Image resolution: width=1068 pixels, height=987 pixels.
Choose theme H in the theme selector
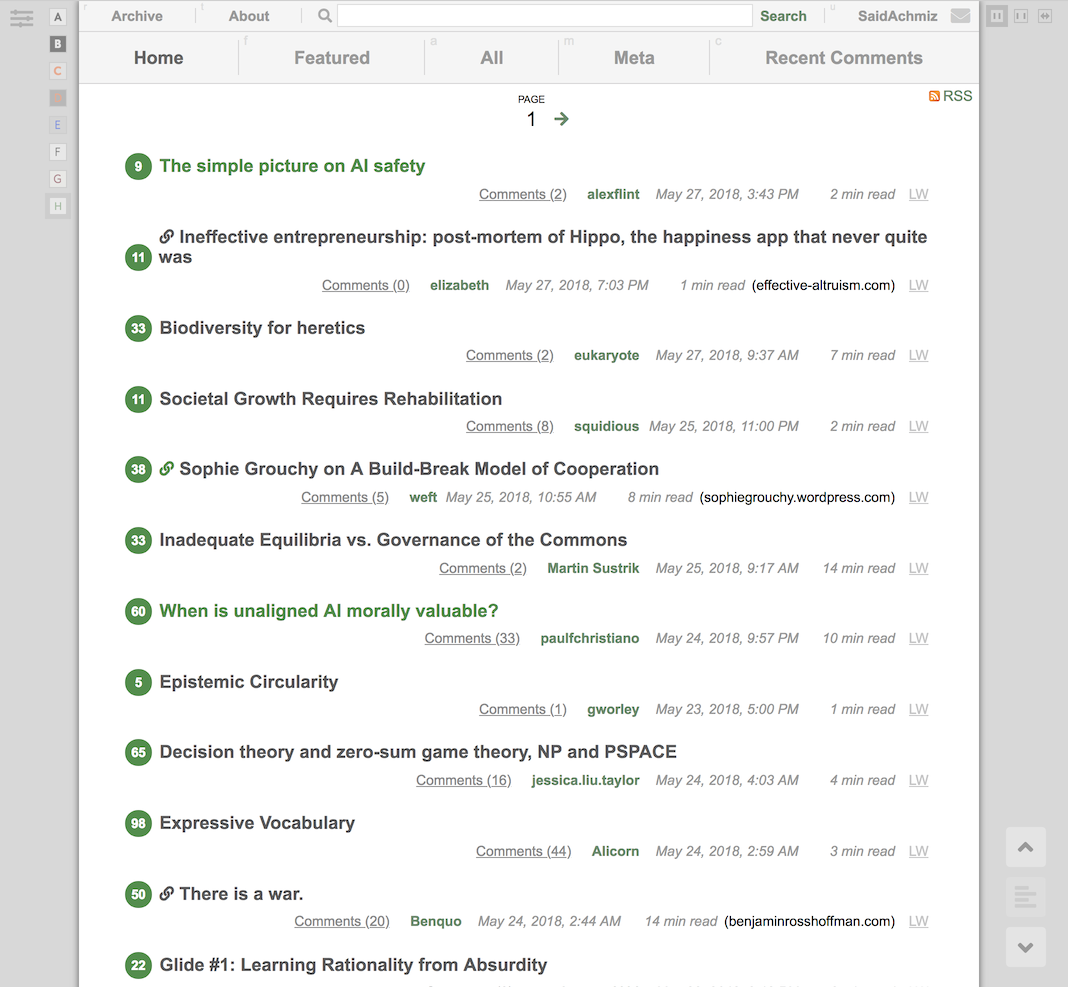coord(58,206)
